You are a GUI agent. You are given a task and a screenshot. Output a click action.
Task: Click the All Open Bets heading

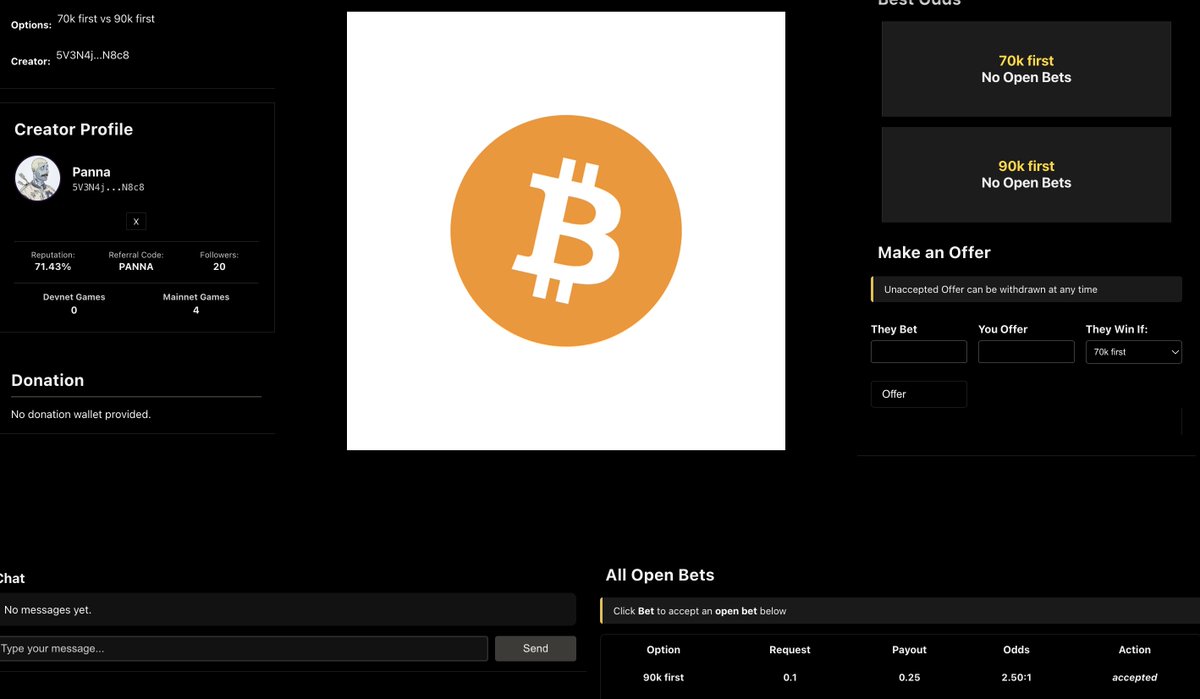(x=660, y=575)
